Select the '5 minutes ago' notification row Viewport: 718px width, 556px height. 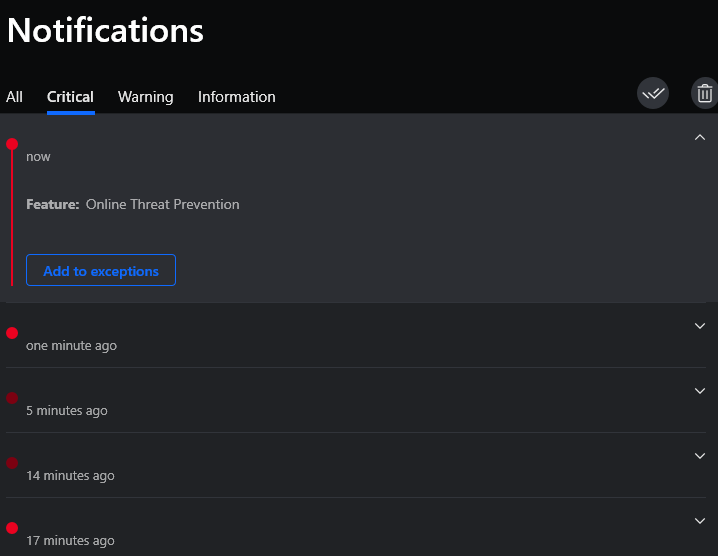[x=356, y=400]
